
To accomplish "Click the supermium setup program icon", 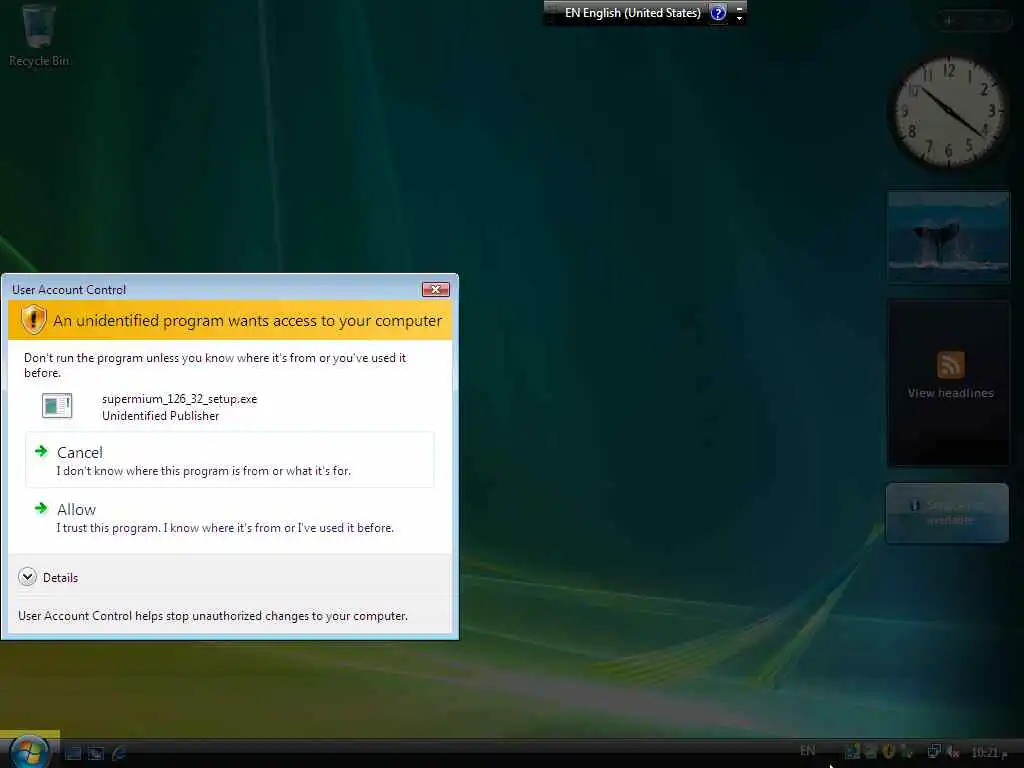I will 57,406.
